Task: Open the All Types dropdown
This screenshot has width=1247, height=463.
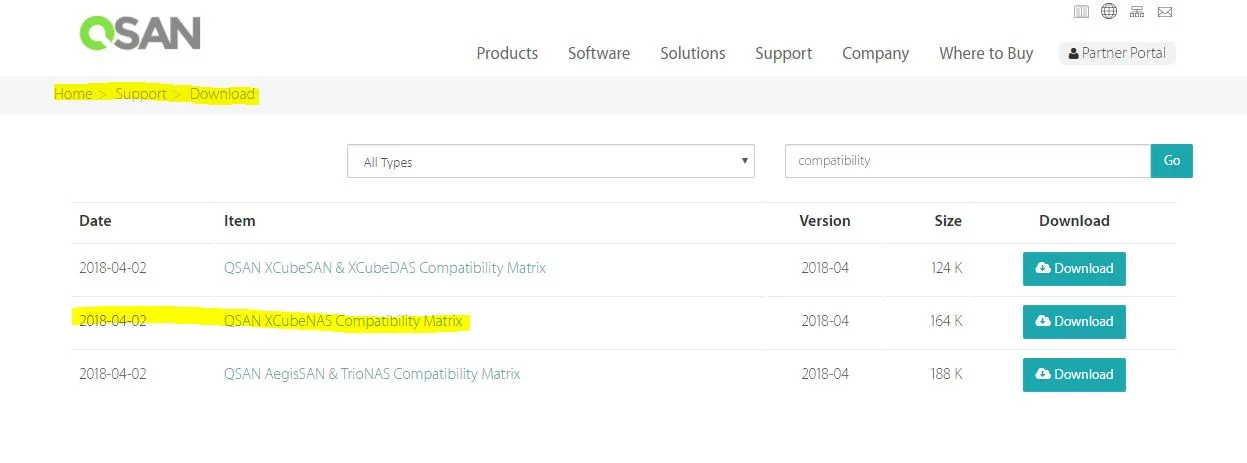Action: (551, 162)
